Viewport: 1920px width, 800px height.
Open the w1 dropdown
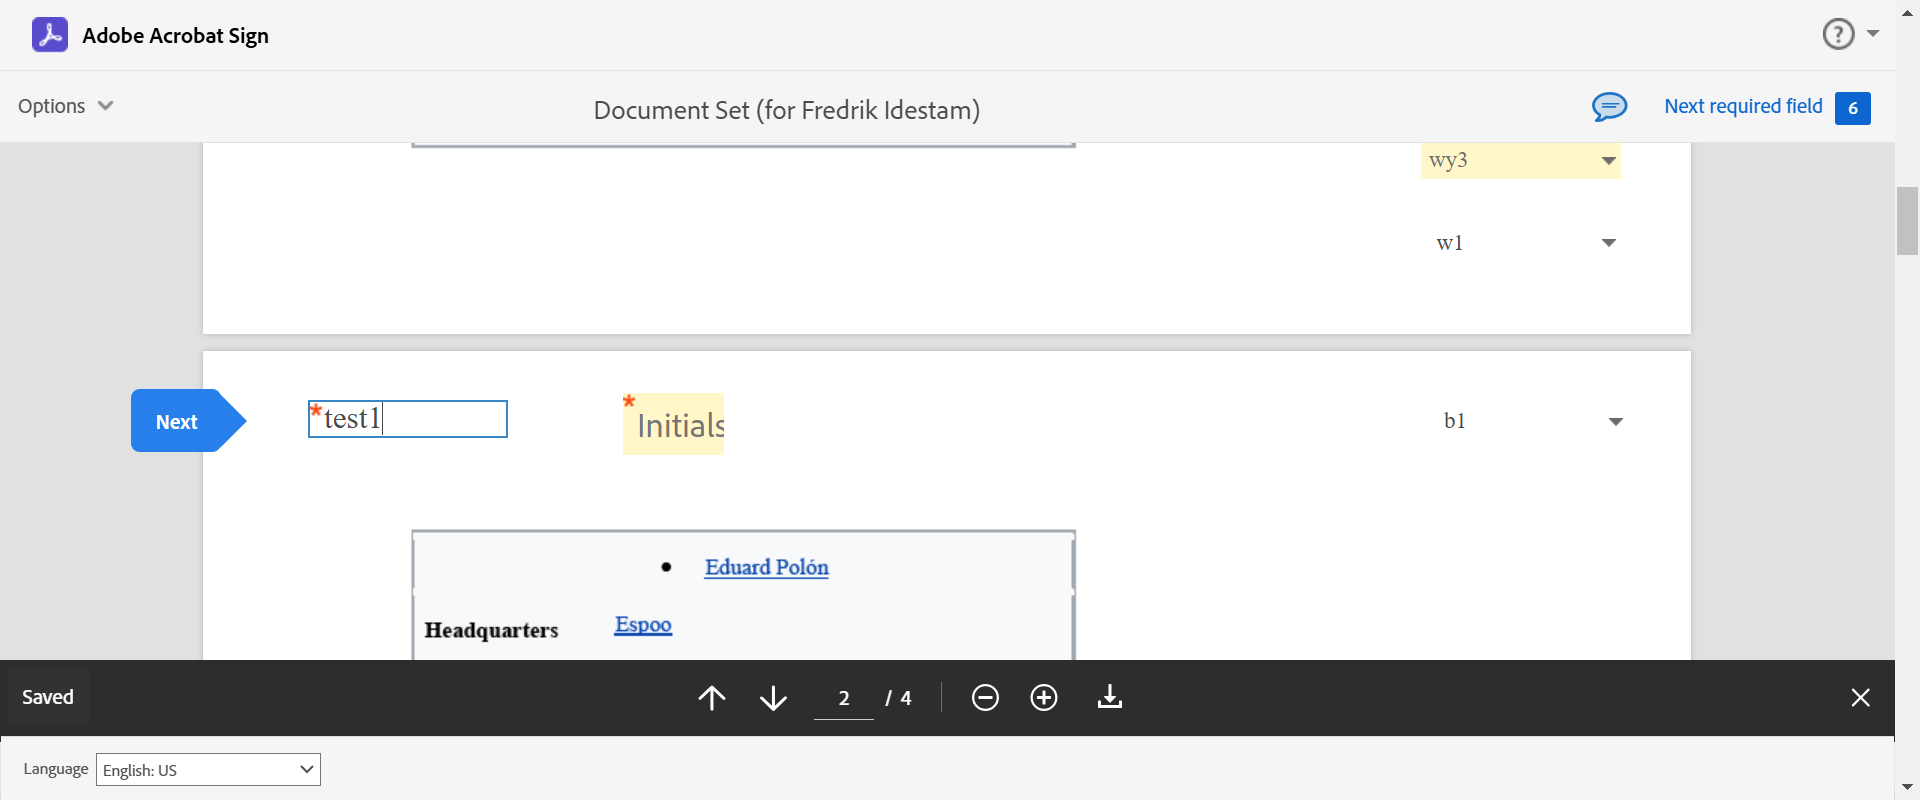[1525, 243]
